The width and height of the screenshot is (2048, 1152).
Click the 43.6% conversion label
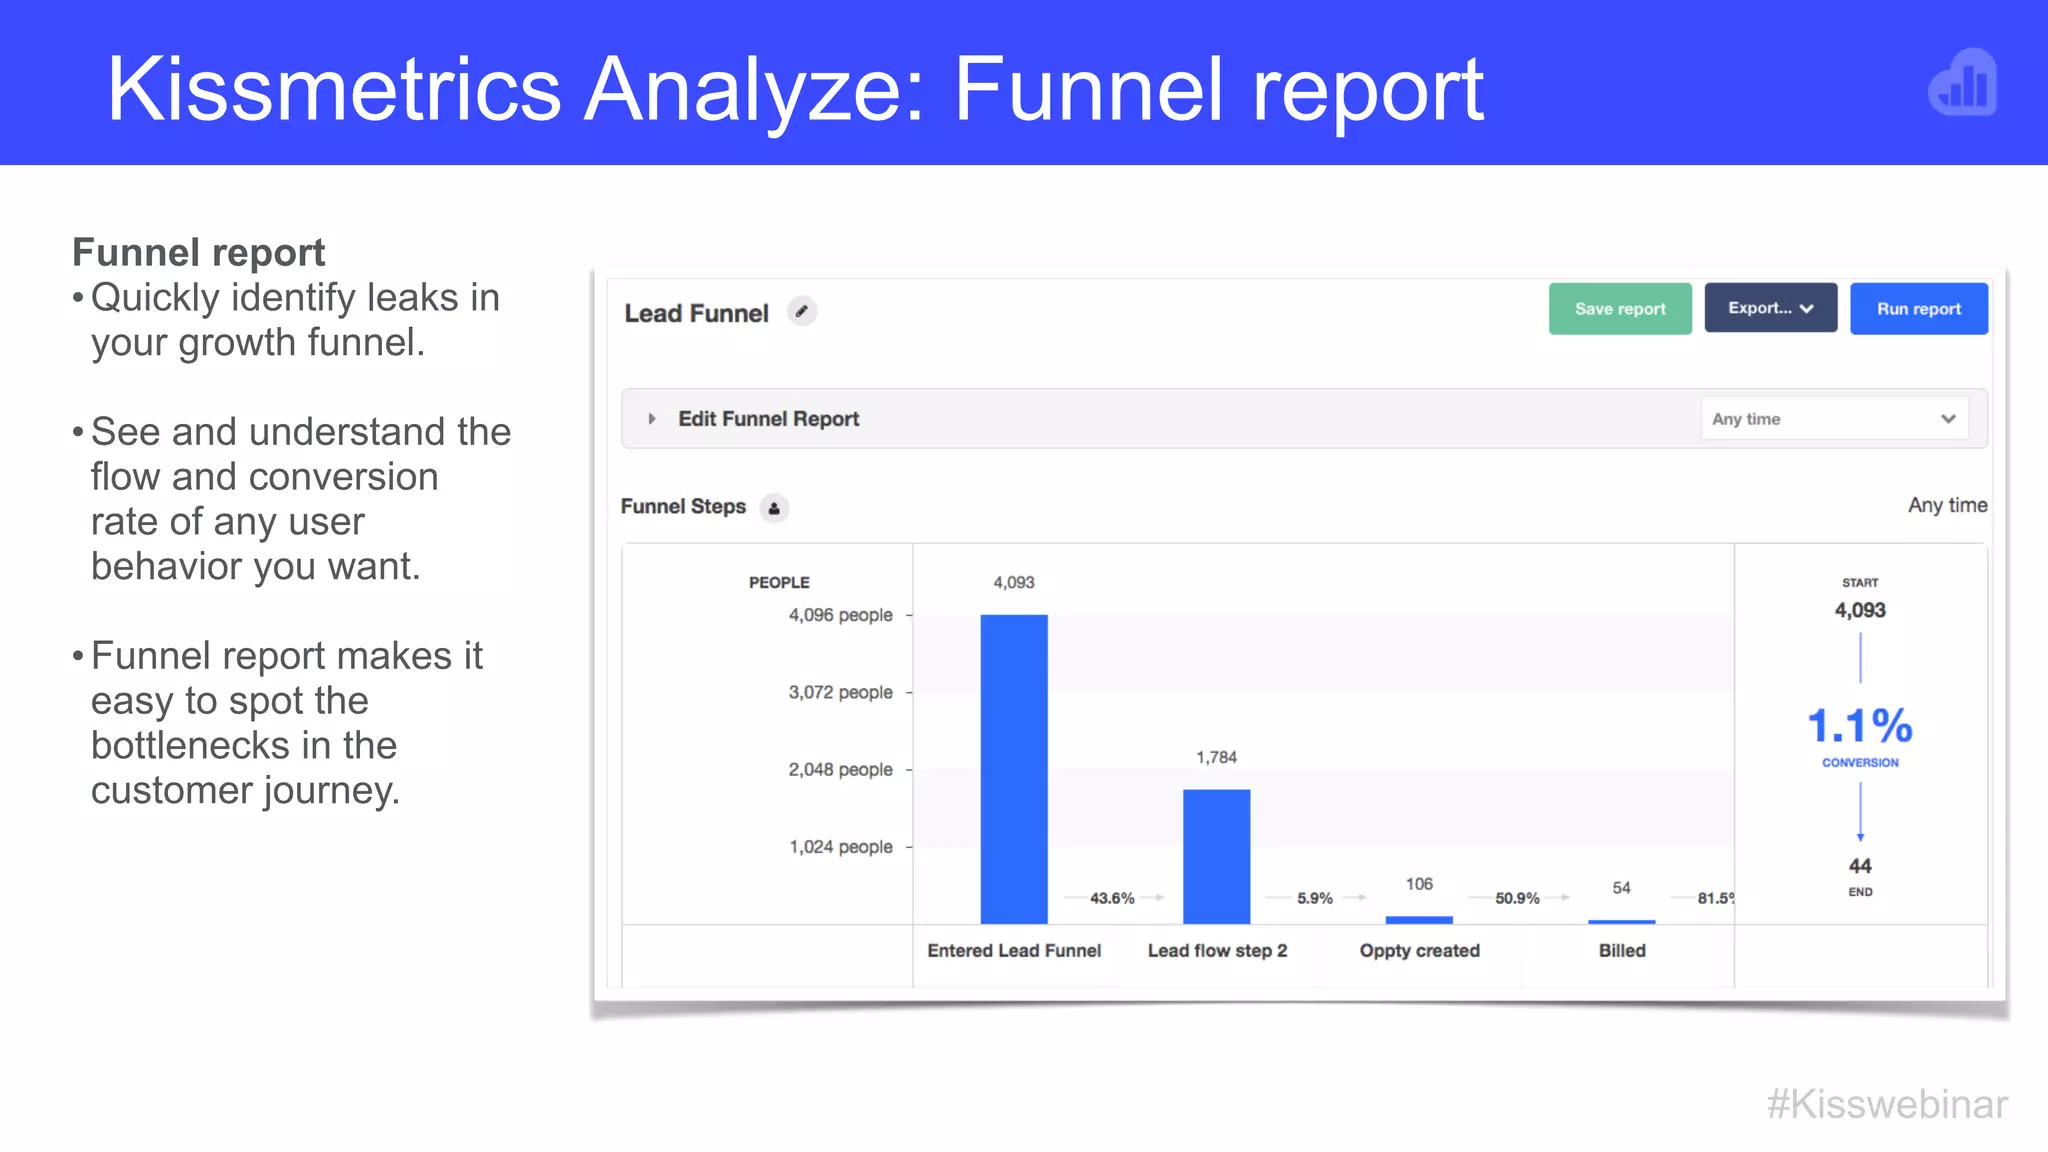point(1112,898)
